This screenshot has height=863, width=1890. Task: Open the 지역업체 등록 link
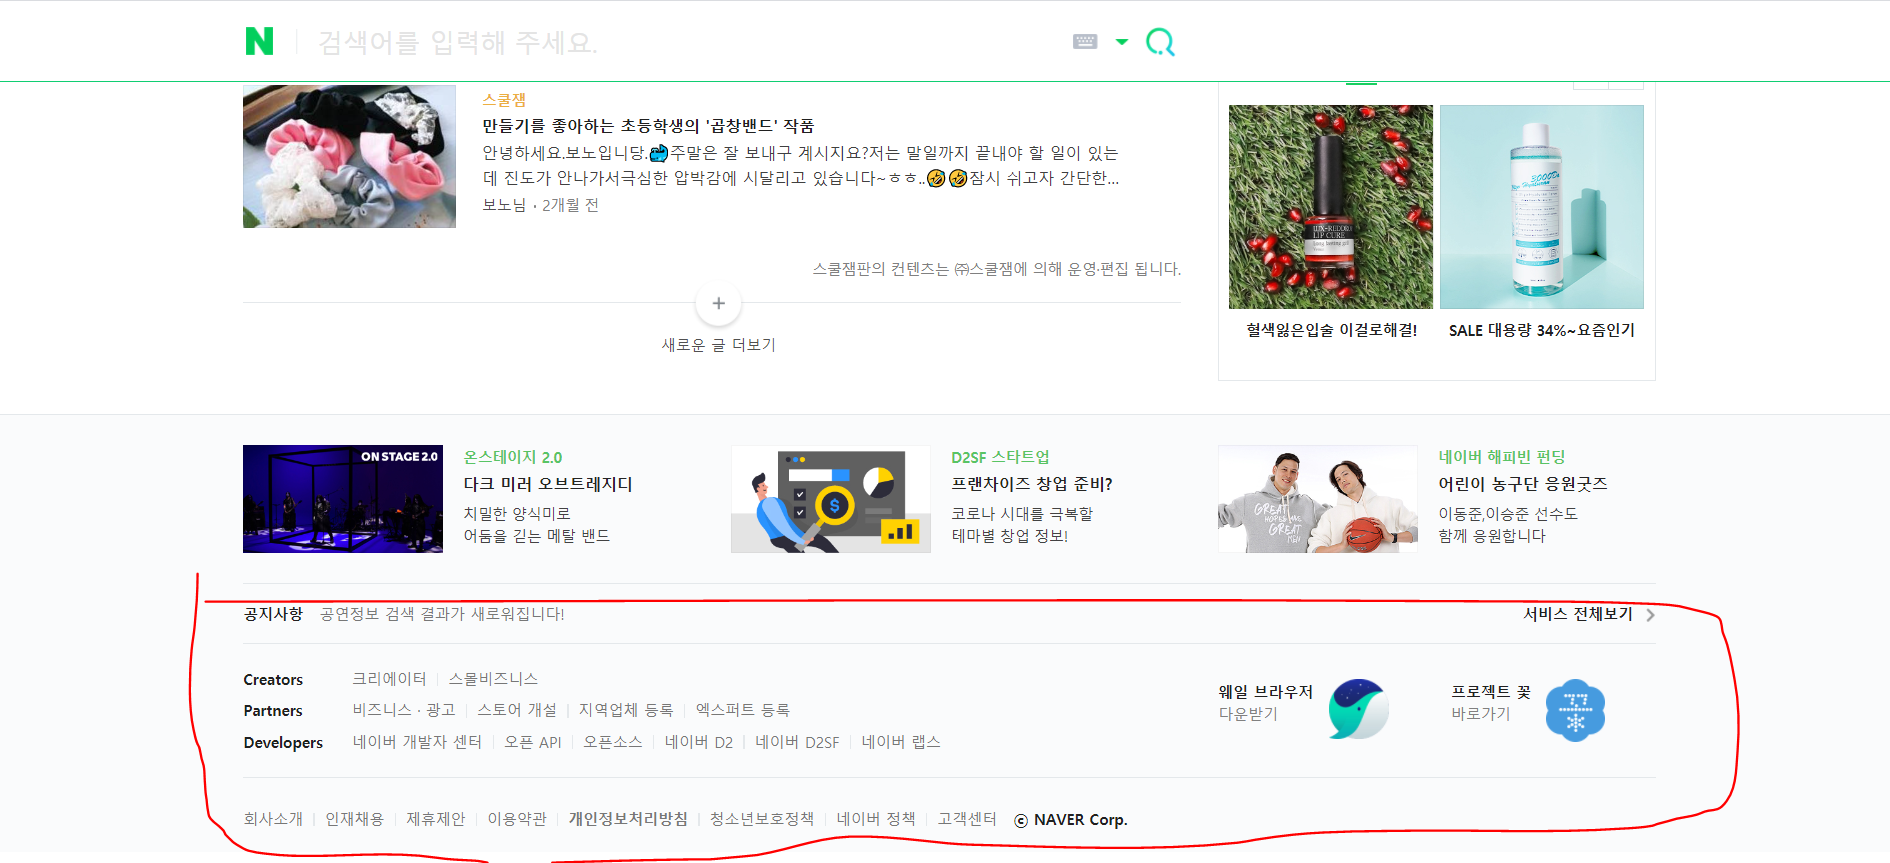(x=626, y=710)
